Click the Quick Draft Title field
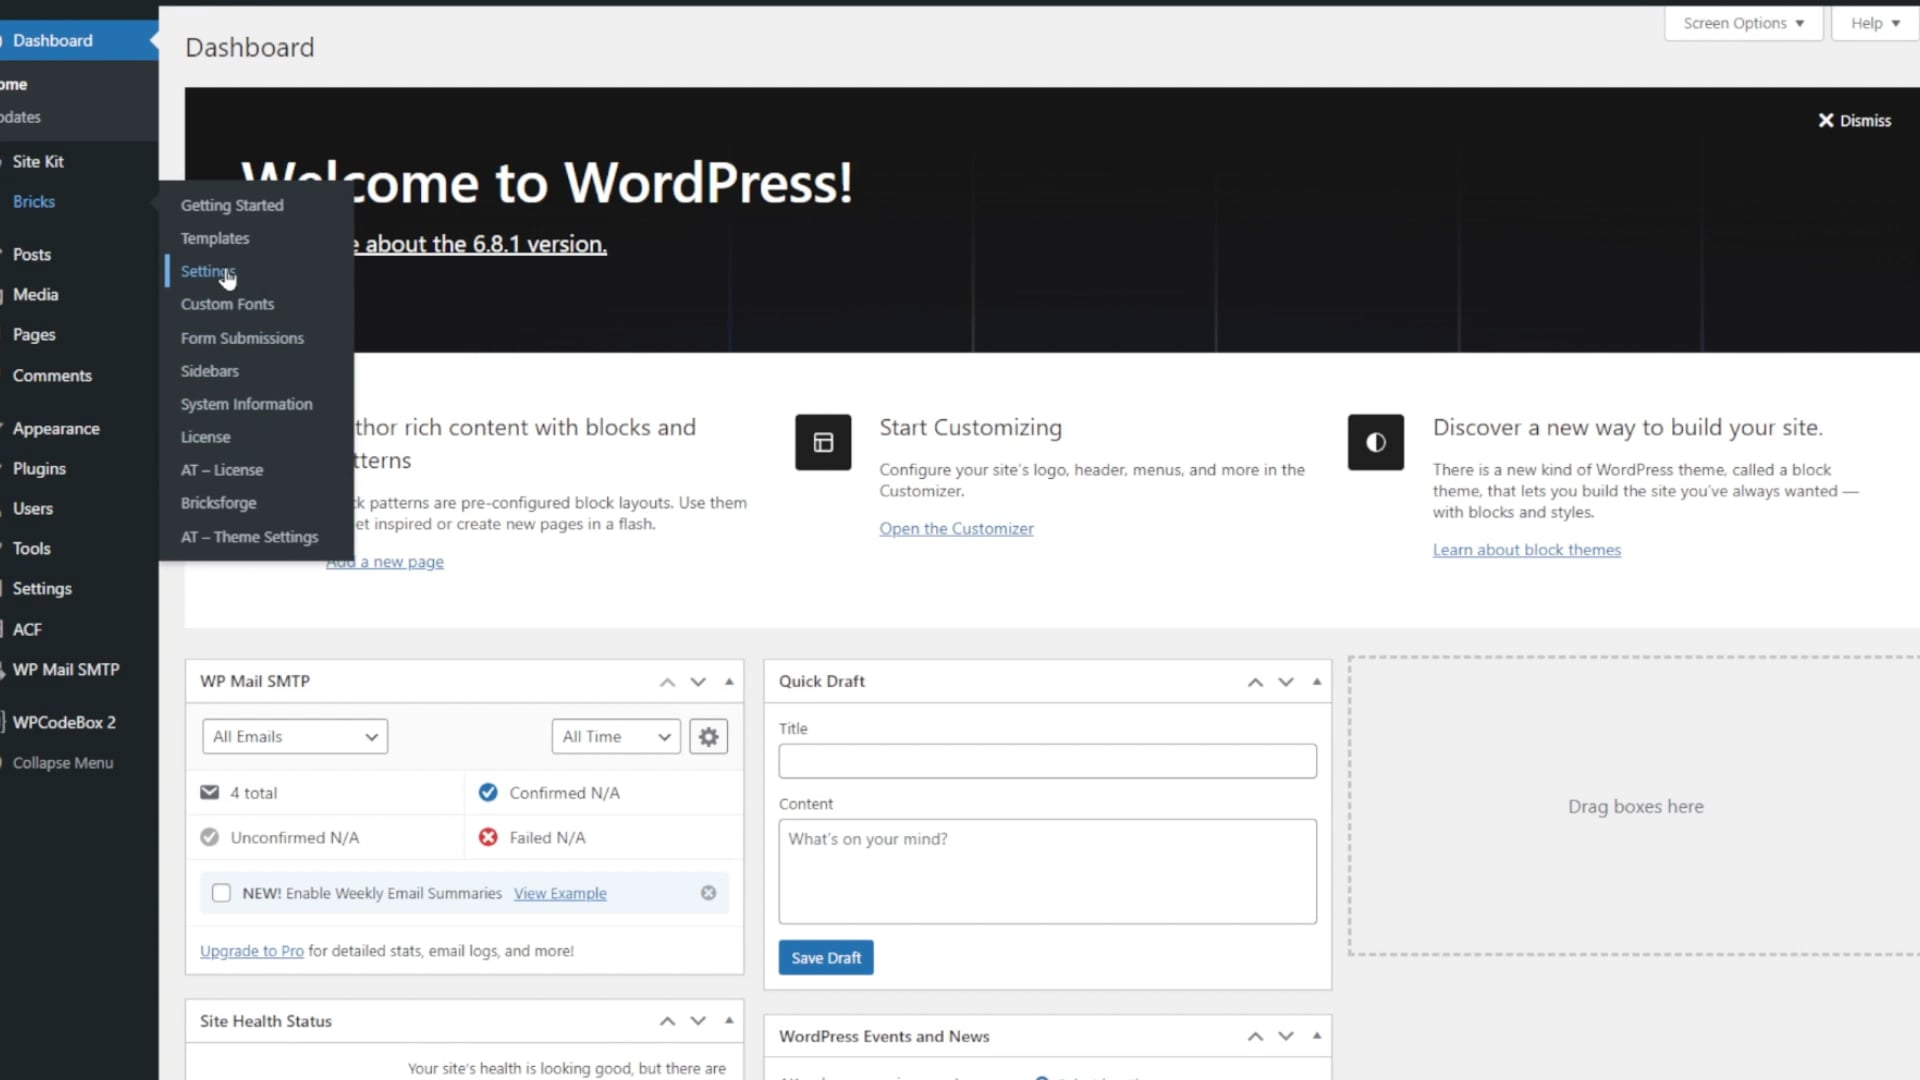The height and width of the screenshot is (1080, 1920). click(x=1047, y=761)
